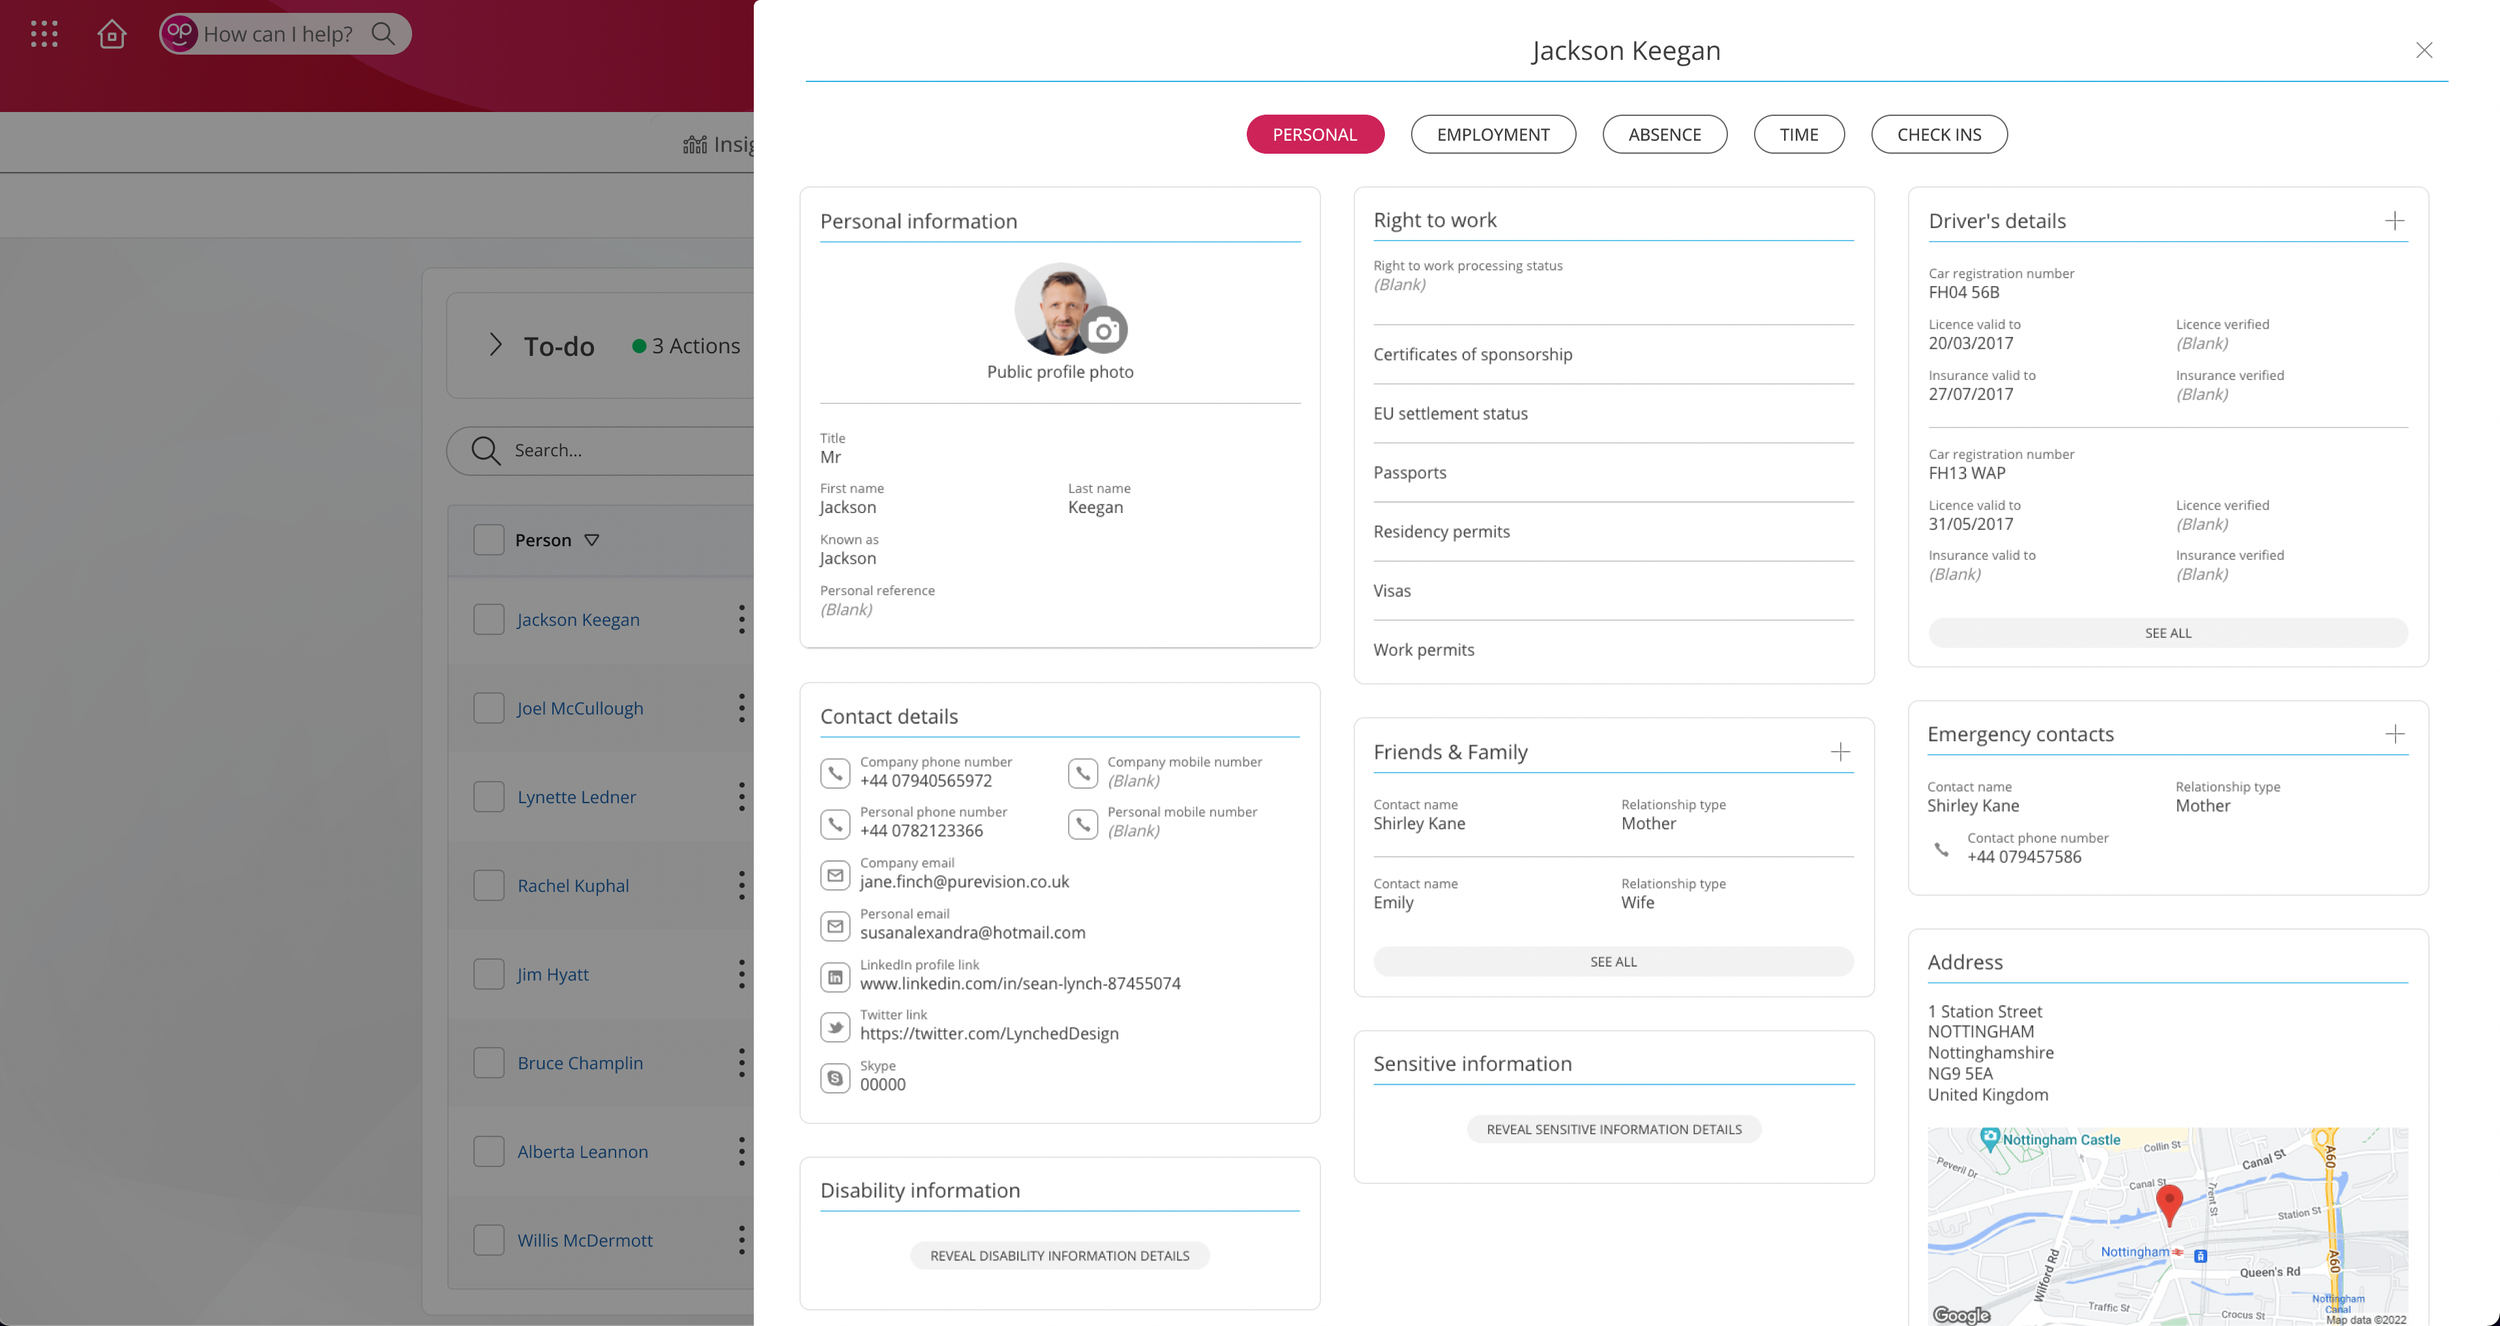
Task: Close the Jackson Keegan panel
Action: click(x=2424, y=50)
